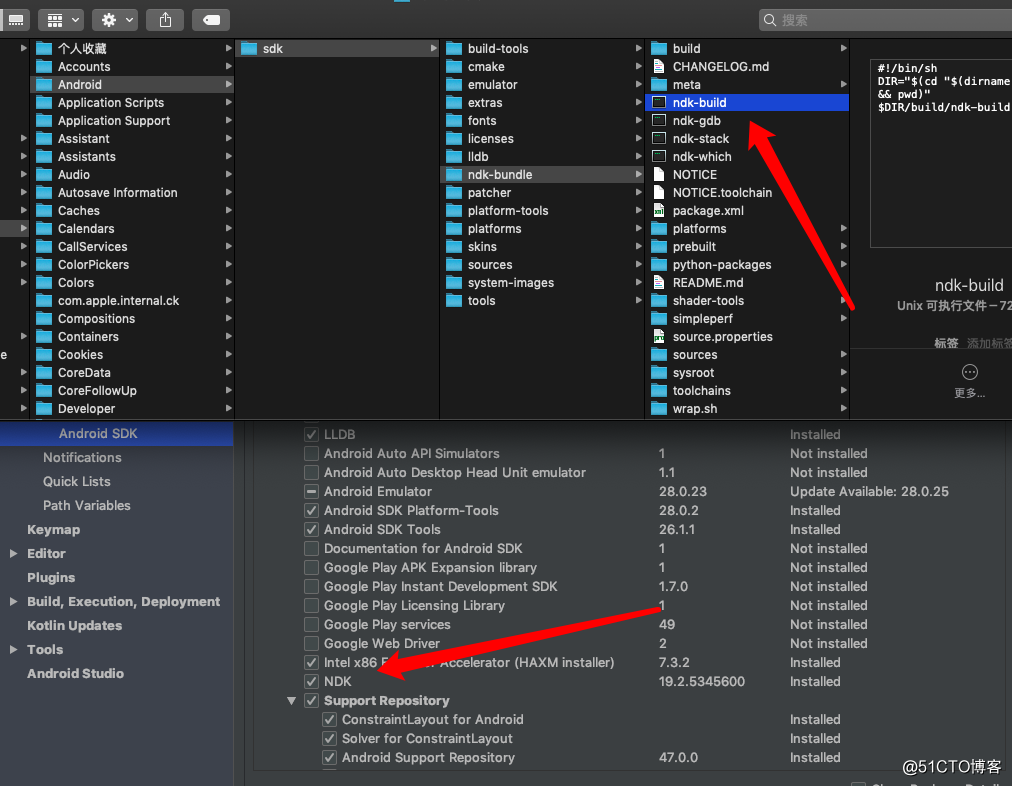This screenshot has width=1012, height=786.
Task: Click the emulator folder icon
Action: (454, 85)
